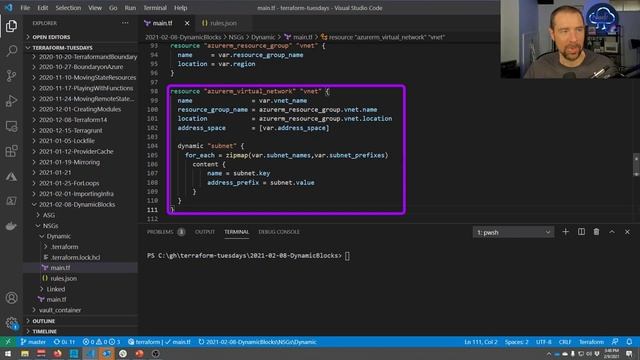The height and width of the screenshot is (360, 640).
Task: Open the Help menu
Action: click(x=180, y=8)
